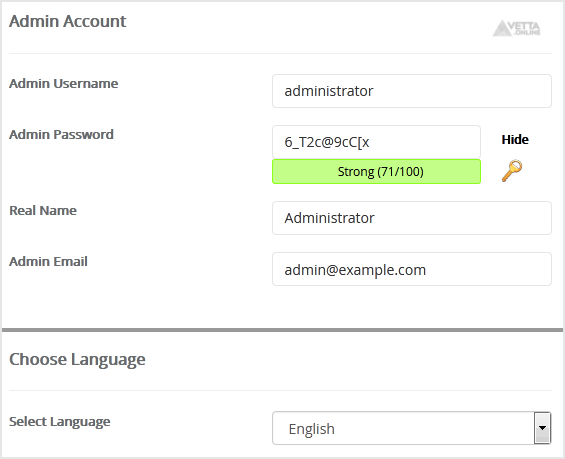Click the golden key password generator icon
This screenshot has height=459, width=565.
point(512,171)
